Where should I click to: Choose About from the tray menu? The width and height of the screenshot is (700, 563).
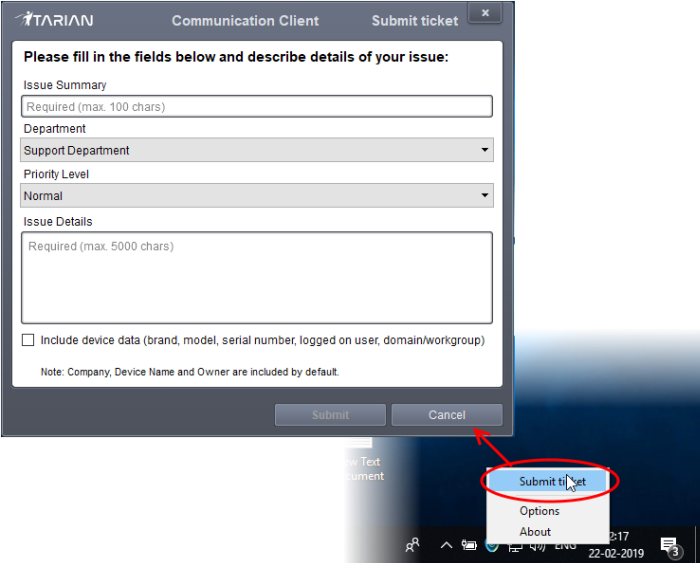tap(535, 532)
